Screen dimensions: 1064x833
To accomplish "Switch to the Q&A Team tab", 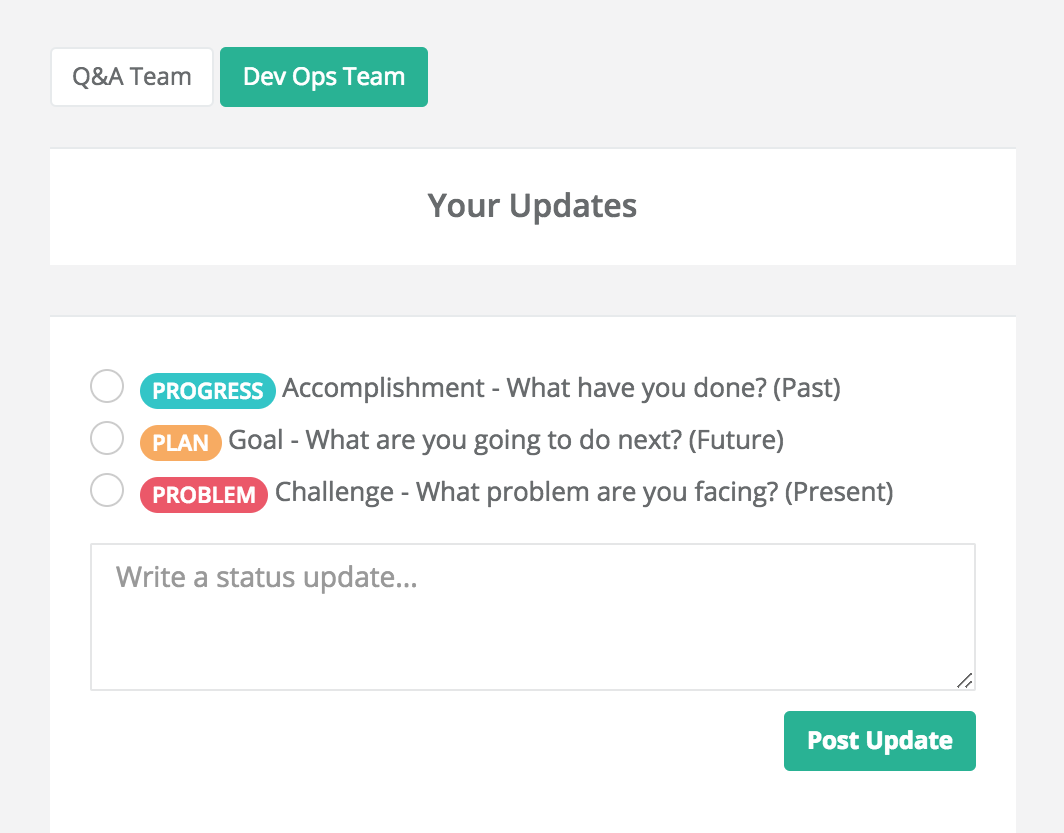I will coord(132,77).
